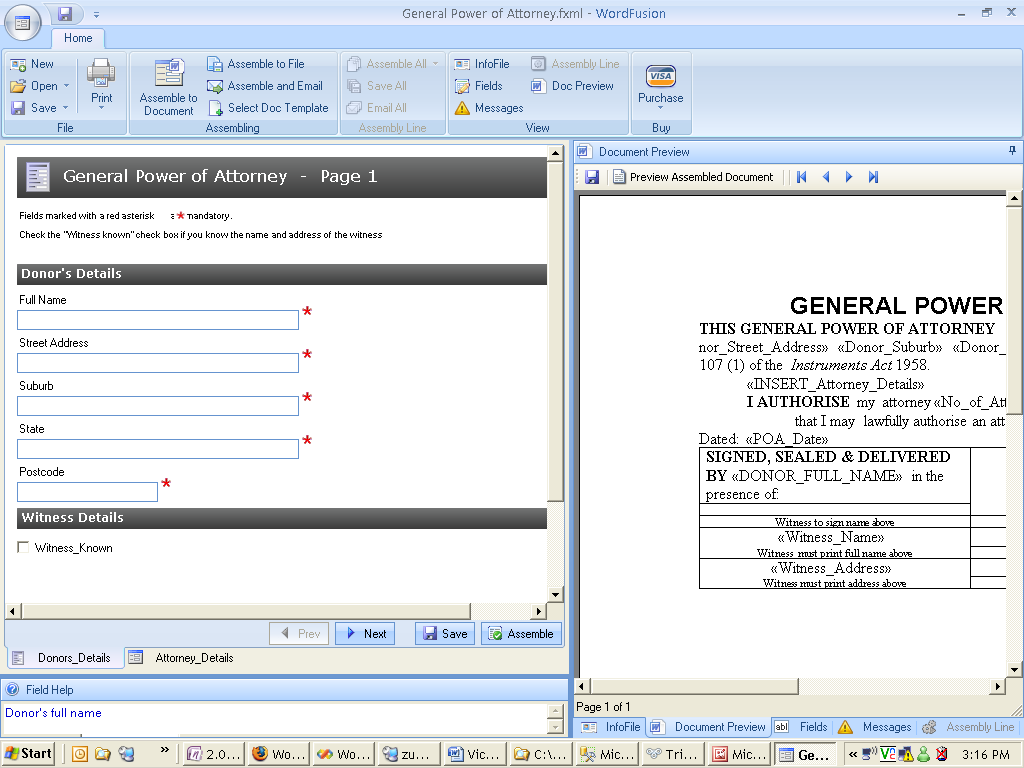This screenshot has width=1024, height=768.
Task: Switch to the InfoFile bottom tab
Action: tap(611, 727)
